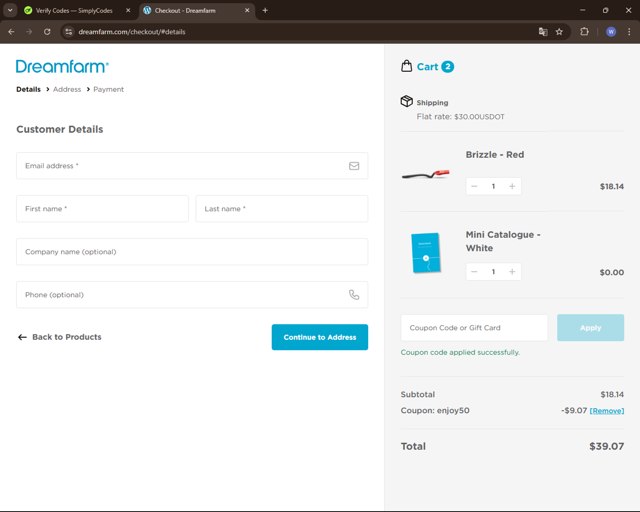This screenshot has height=512, width=640.
Task: Remove the enjoy50 coupon
Action: [x=607, y=411]
